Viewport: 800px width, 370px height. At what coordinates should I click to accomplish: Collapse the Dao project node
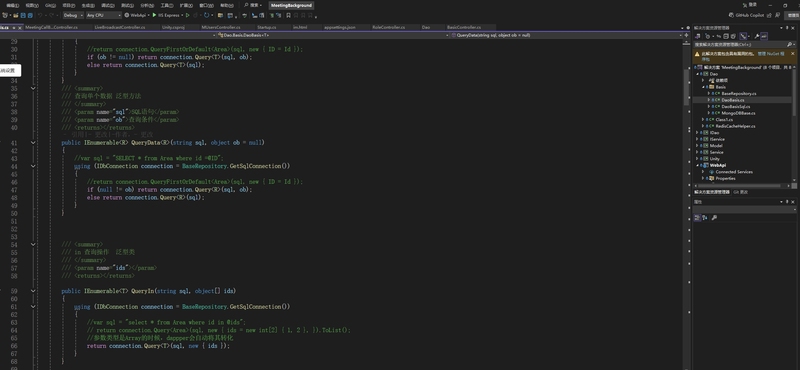697,74
